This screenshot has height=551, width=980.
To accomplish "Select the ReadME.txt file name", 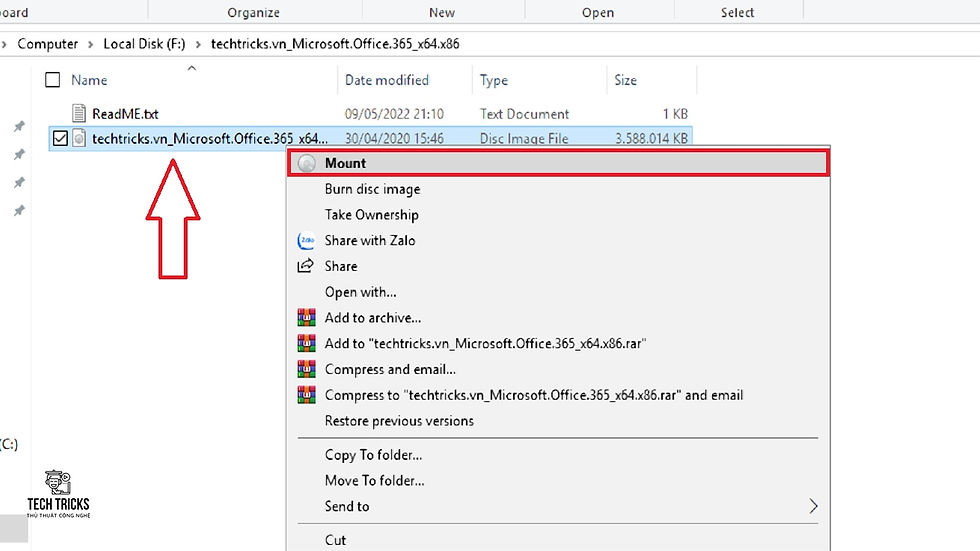I will (125, 114).
